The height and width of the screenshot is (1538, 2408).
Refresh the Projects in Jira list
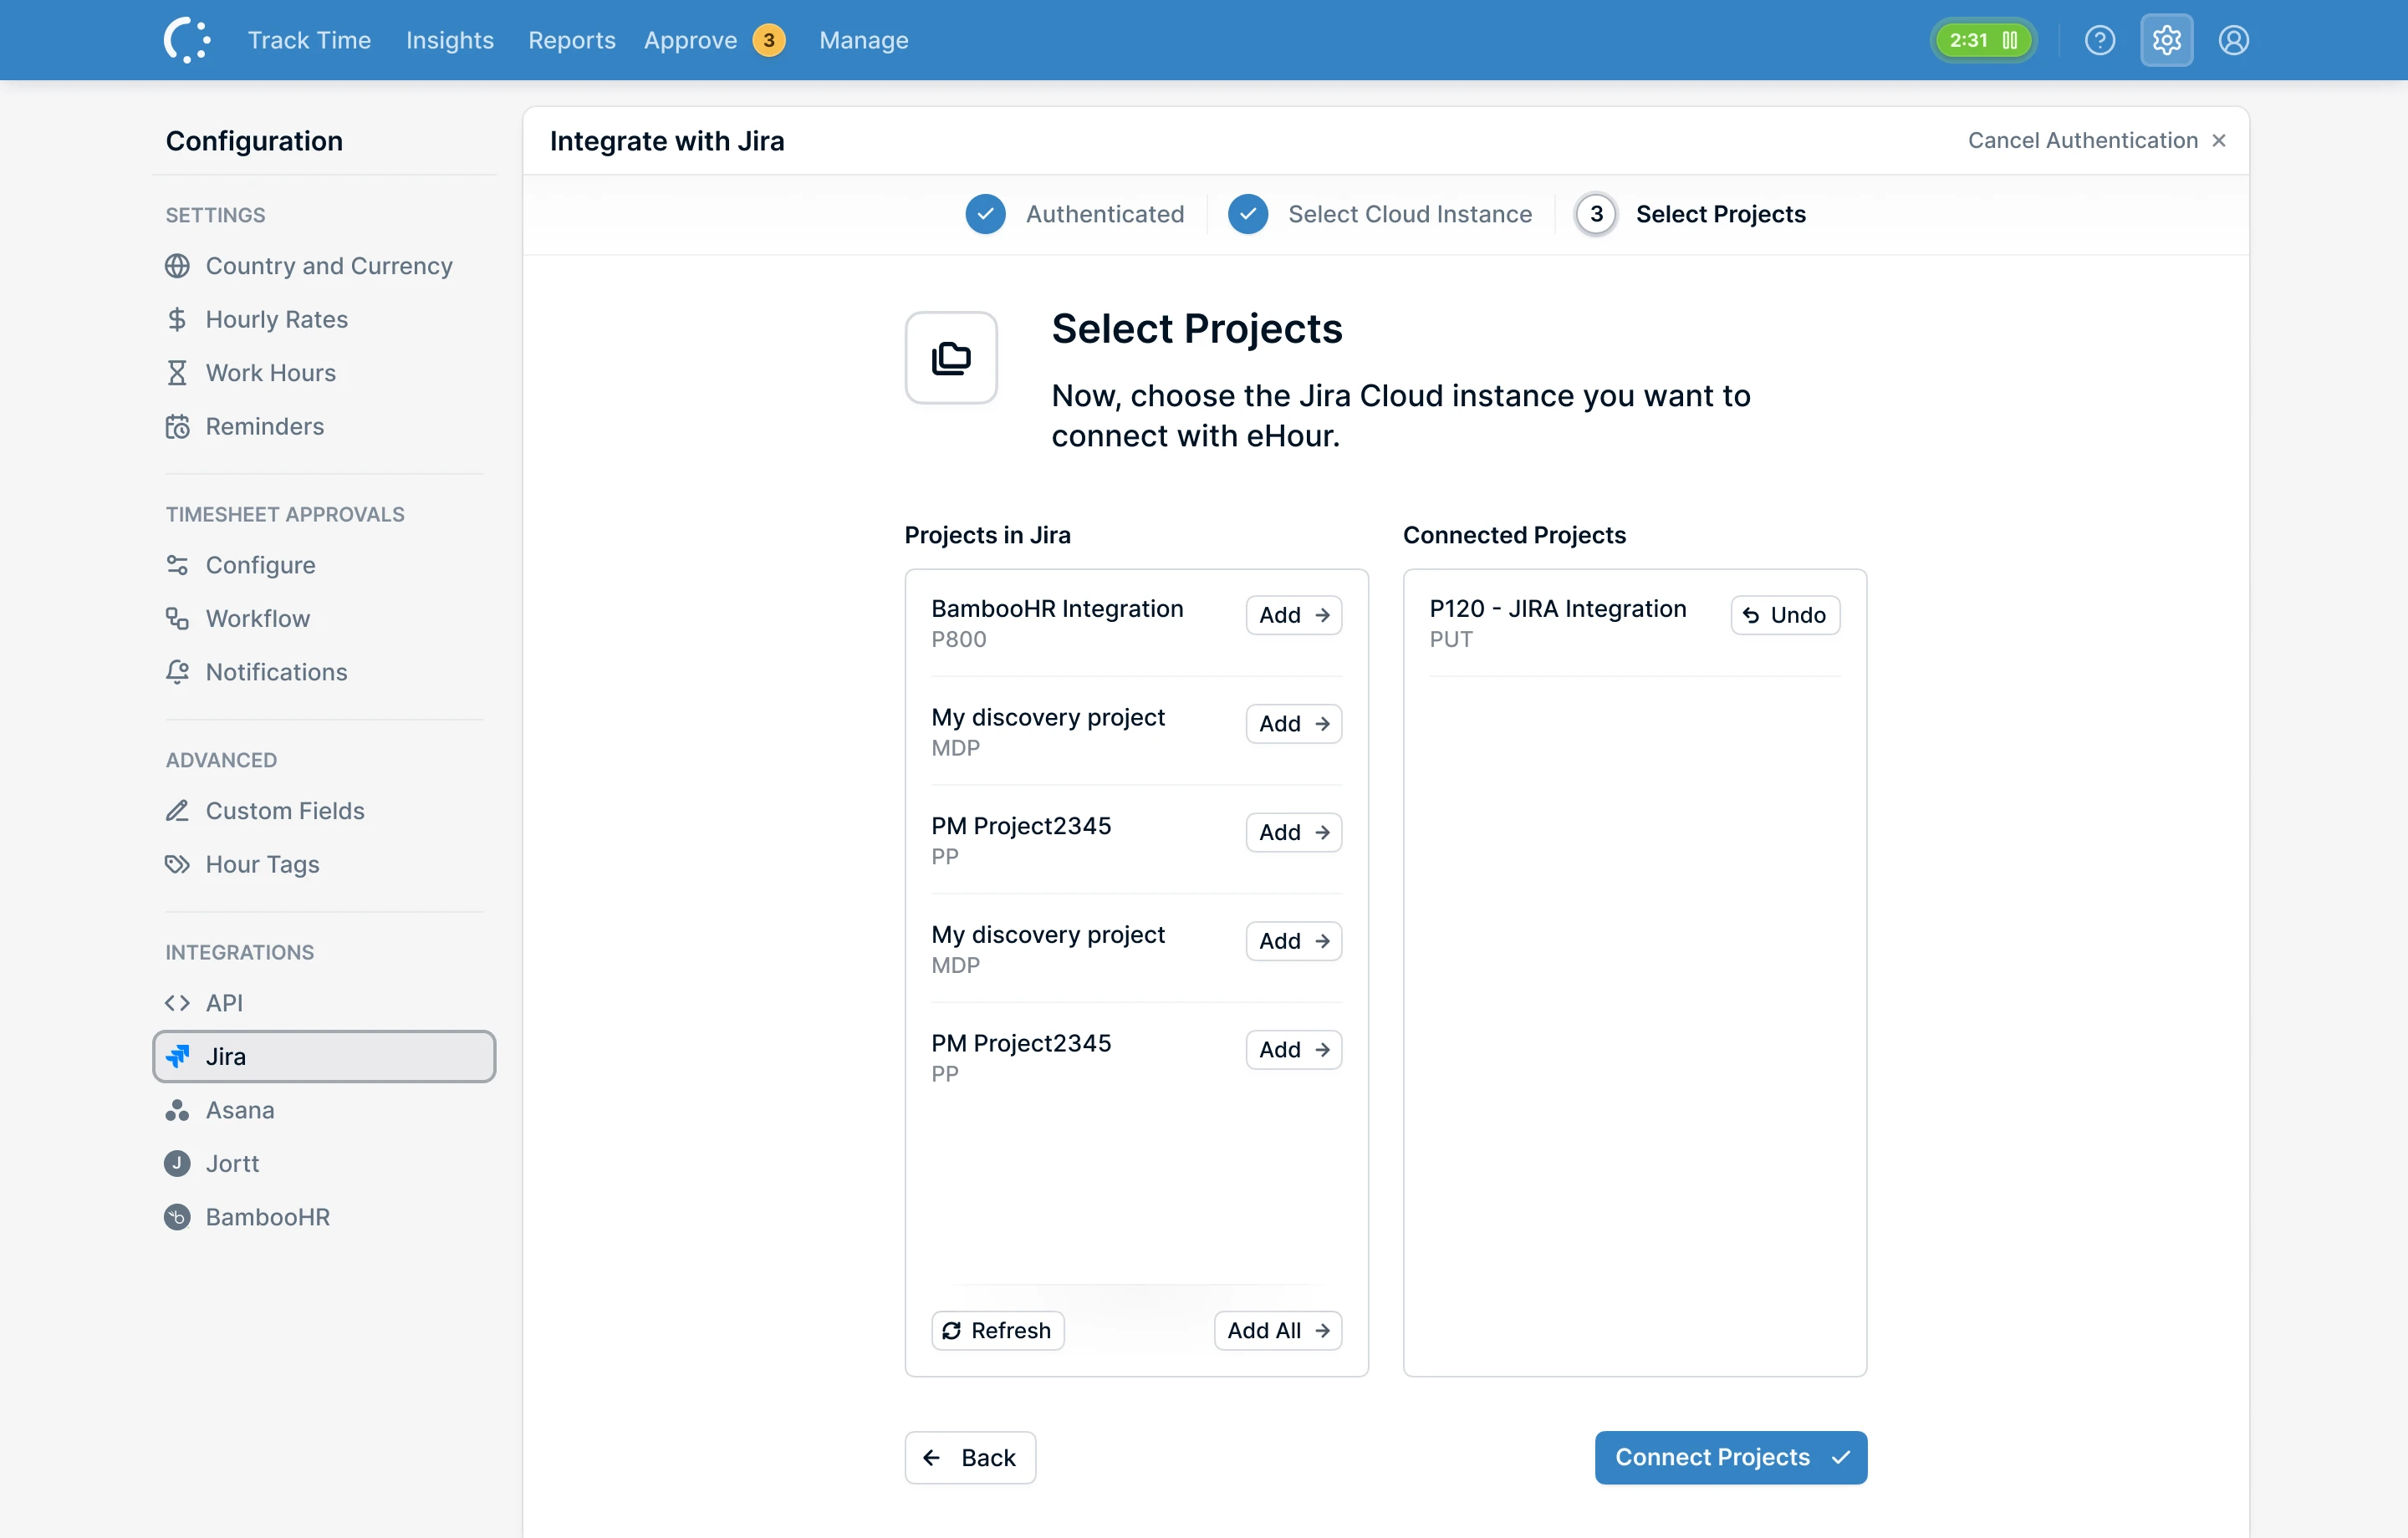coord(997,1331)
